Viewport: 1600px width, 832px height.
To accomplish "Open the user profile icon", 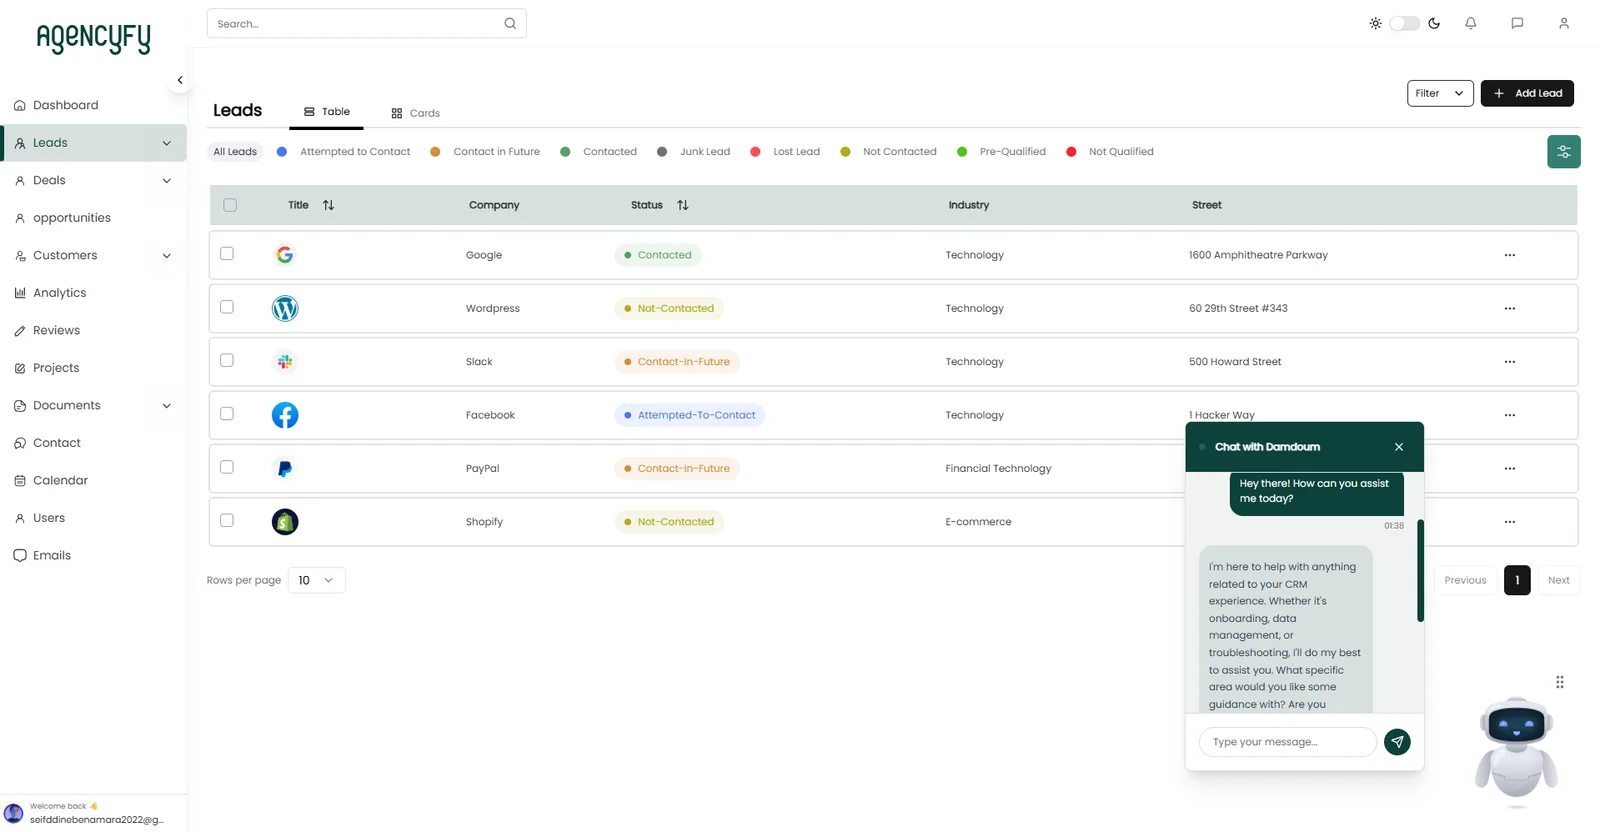I will tap(1564, 23).
